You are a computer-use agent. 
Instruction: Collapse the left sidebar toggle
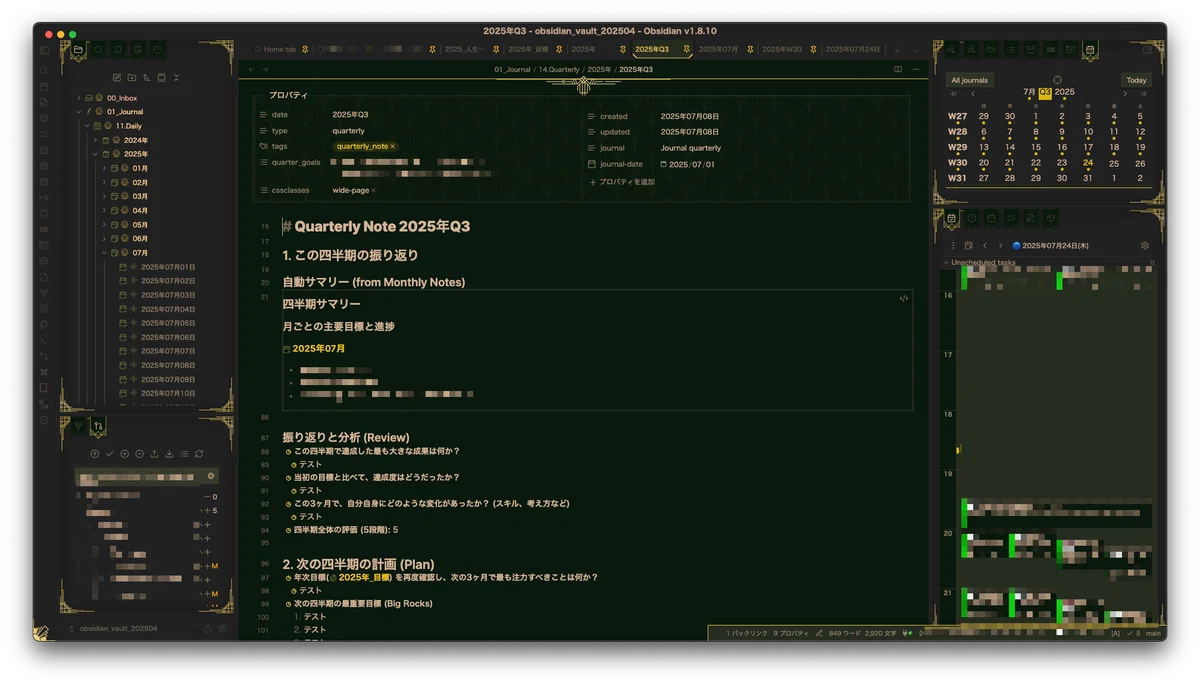point(44,49)
